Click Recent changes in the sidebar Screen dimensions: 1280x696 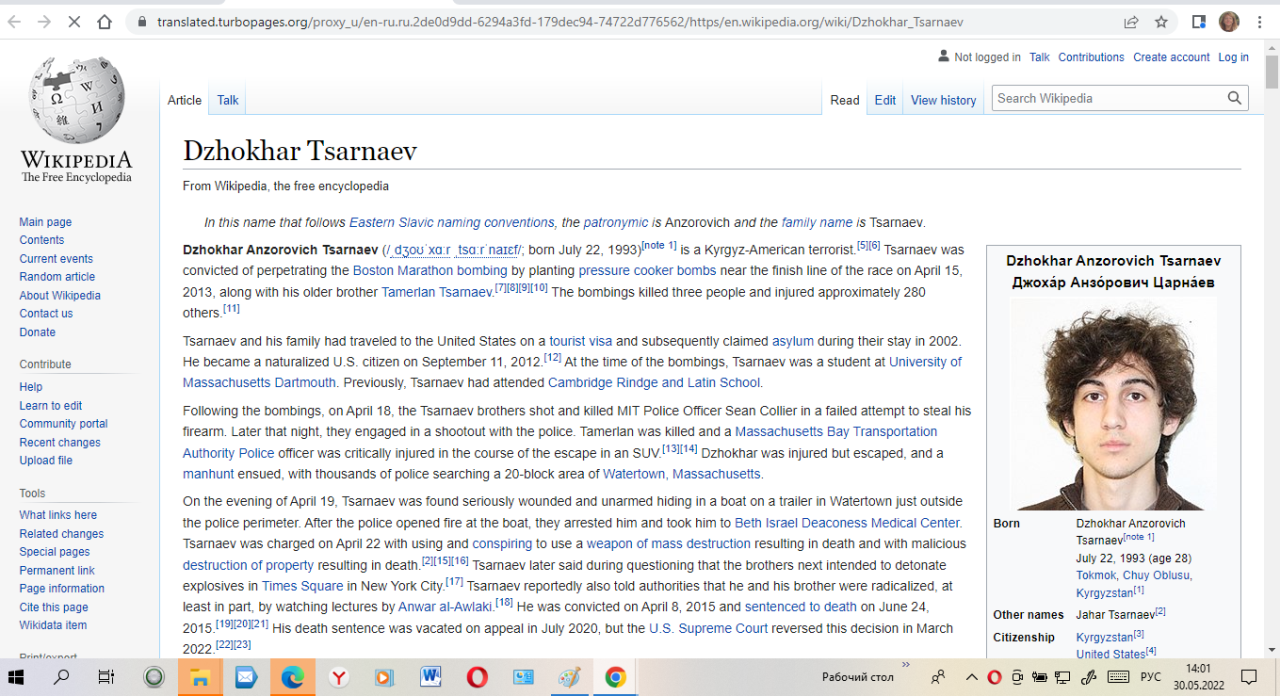(60, 442)
